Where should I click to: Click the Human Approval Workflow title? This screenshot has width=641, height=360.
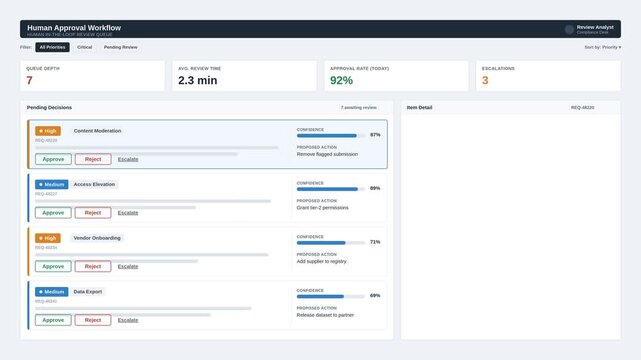74,28
